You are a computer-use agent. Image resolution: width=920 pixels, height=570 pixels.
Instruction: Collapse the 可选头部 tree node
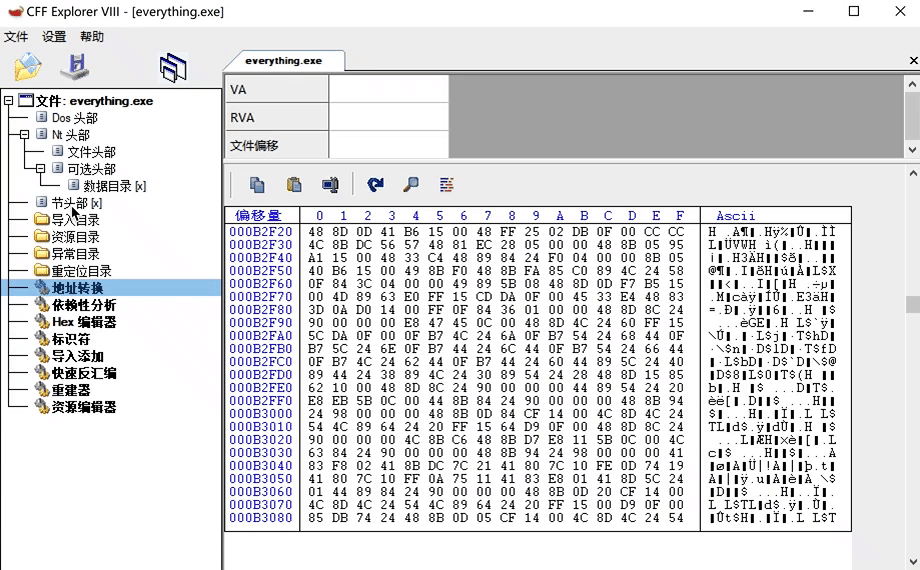(x=41, y=169)
